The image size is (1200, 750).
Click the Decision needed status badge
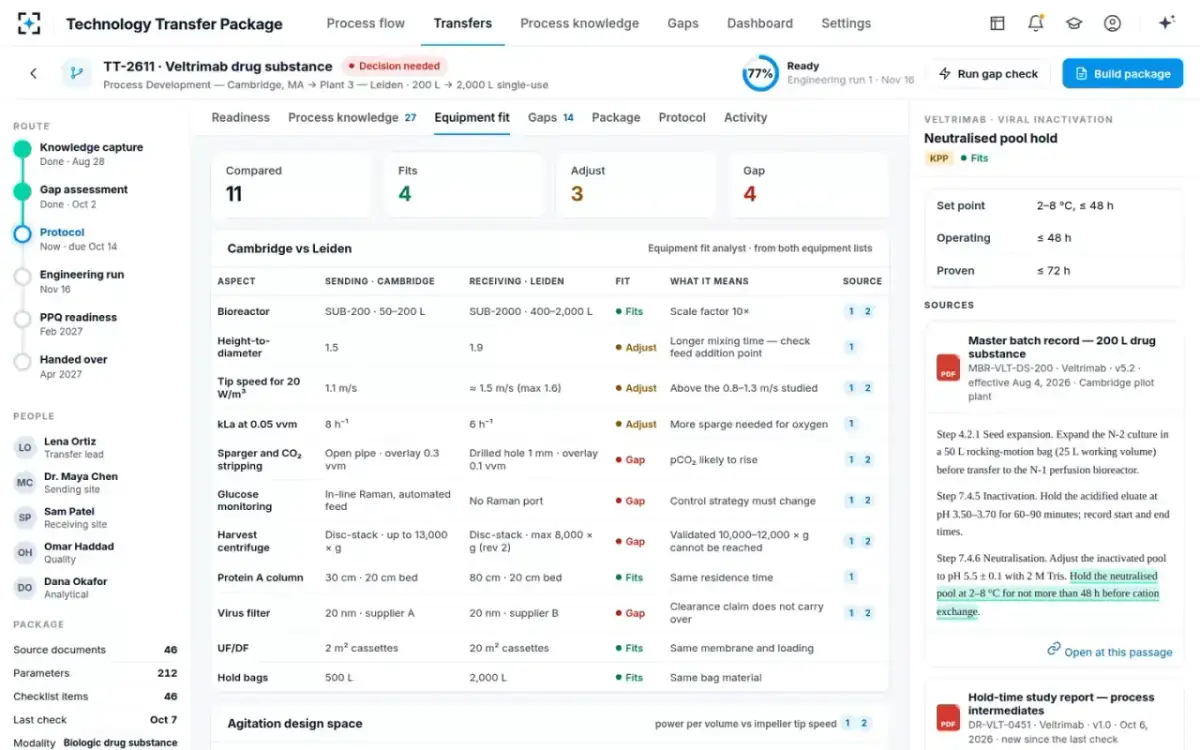(x=394, y=66)
